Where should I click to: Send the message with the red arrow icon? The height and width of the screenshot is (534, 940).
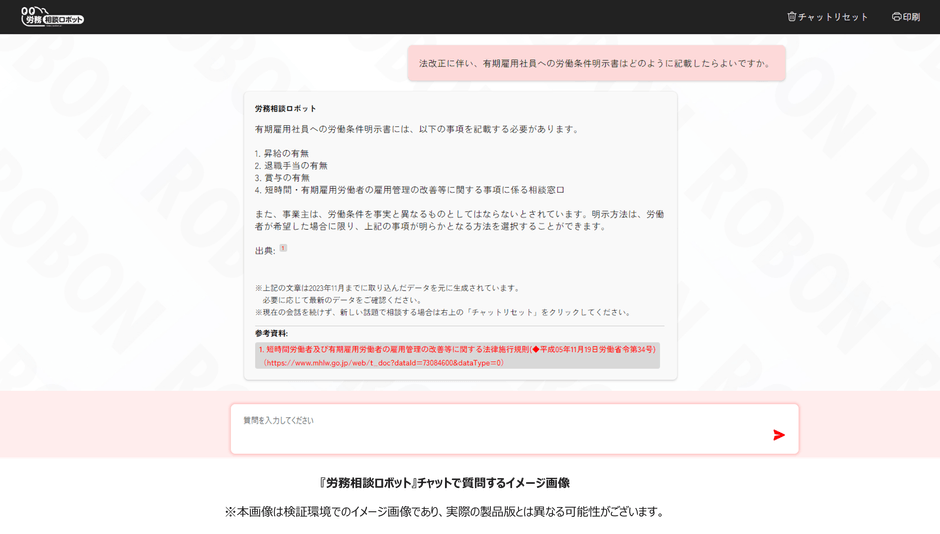tap(779, 434)
